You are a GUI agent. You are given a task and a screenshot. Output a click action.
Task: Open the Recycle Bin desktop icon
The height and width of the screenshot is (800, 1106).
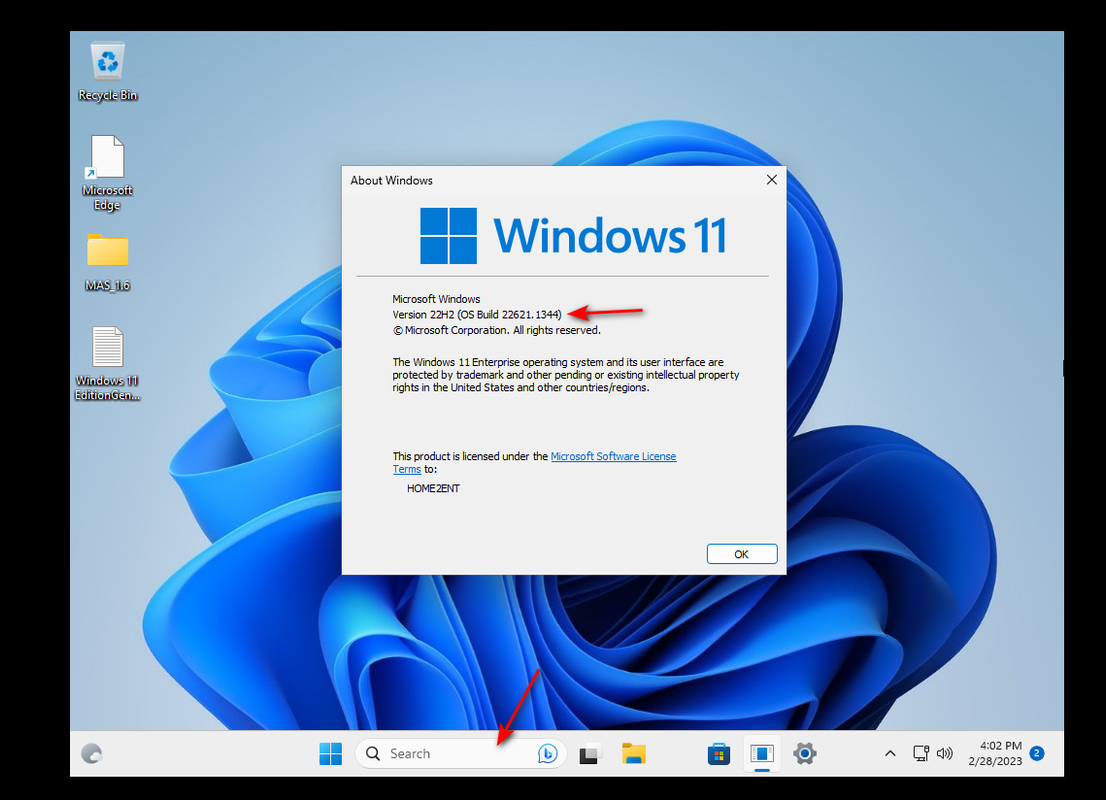click(107, 71)
